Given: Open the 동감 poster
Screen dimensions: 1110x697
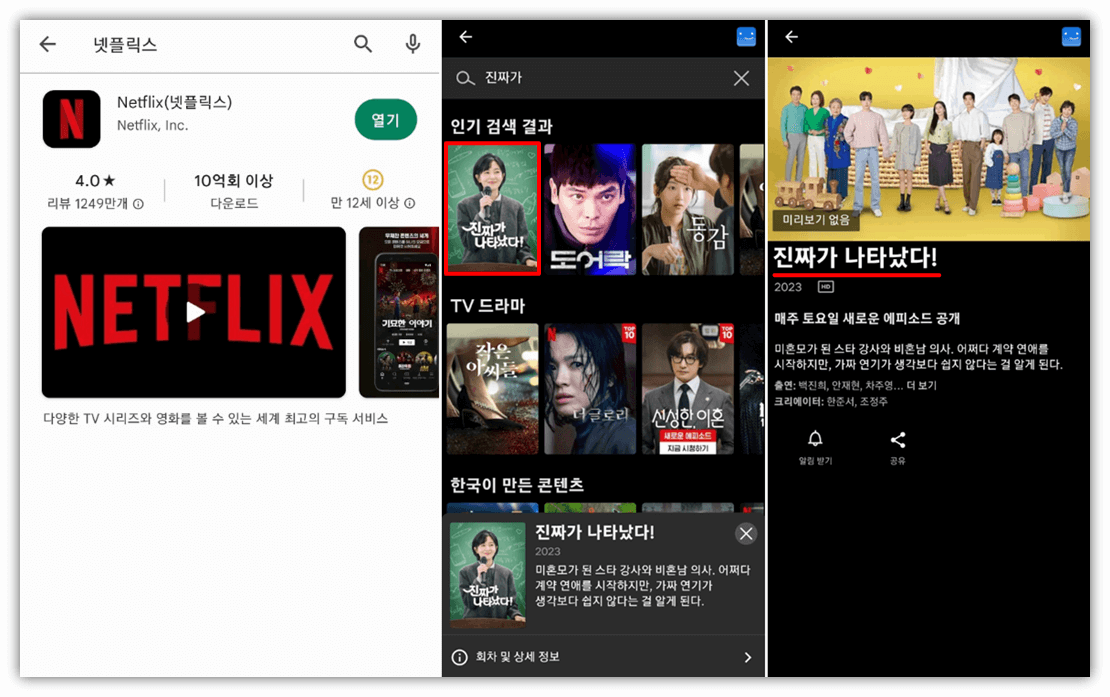Looking at the screenshot, I should tap(687, 209).
